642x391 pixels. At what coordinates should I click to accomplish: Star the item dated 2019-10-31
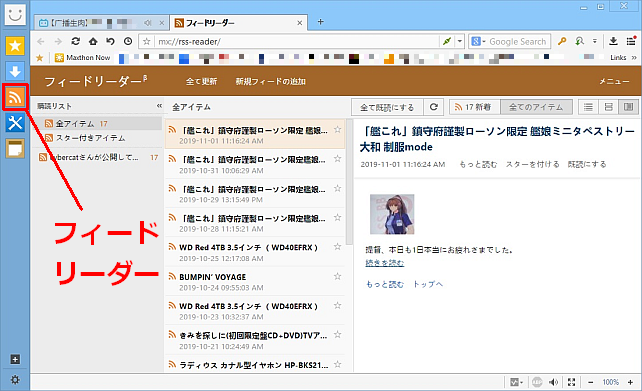(x=337, y=159)
